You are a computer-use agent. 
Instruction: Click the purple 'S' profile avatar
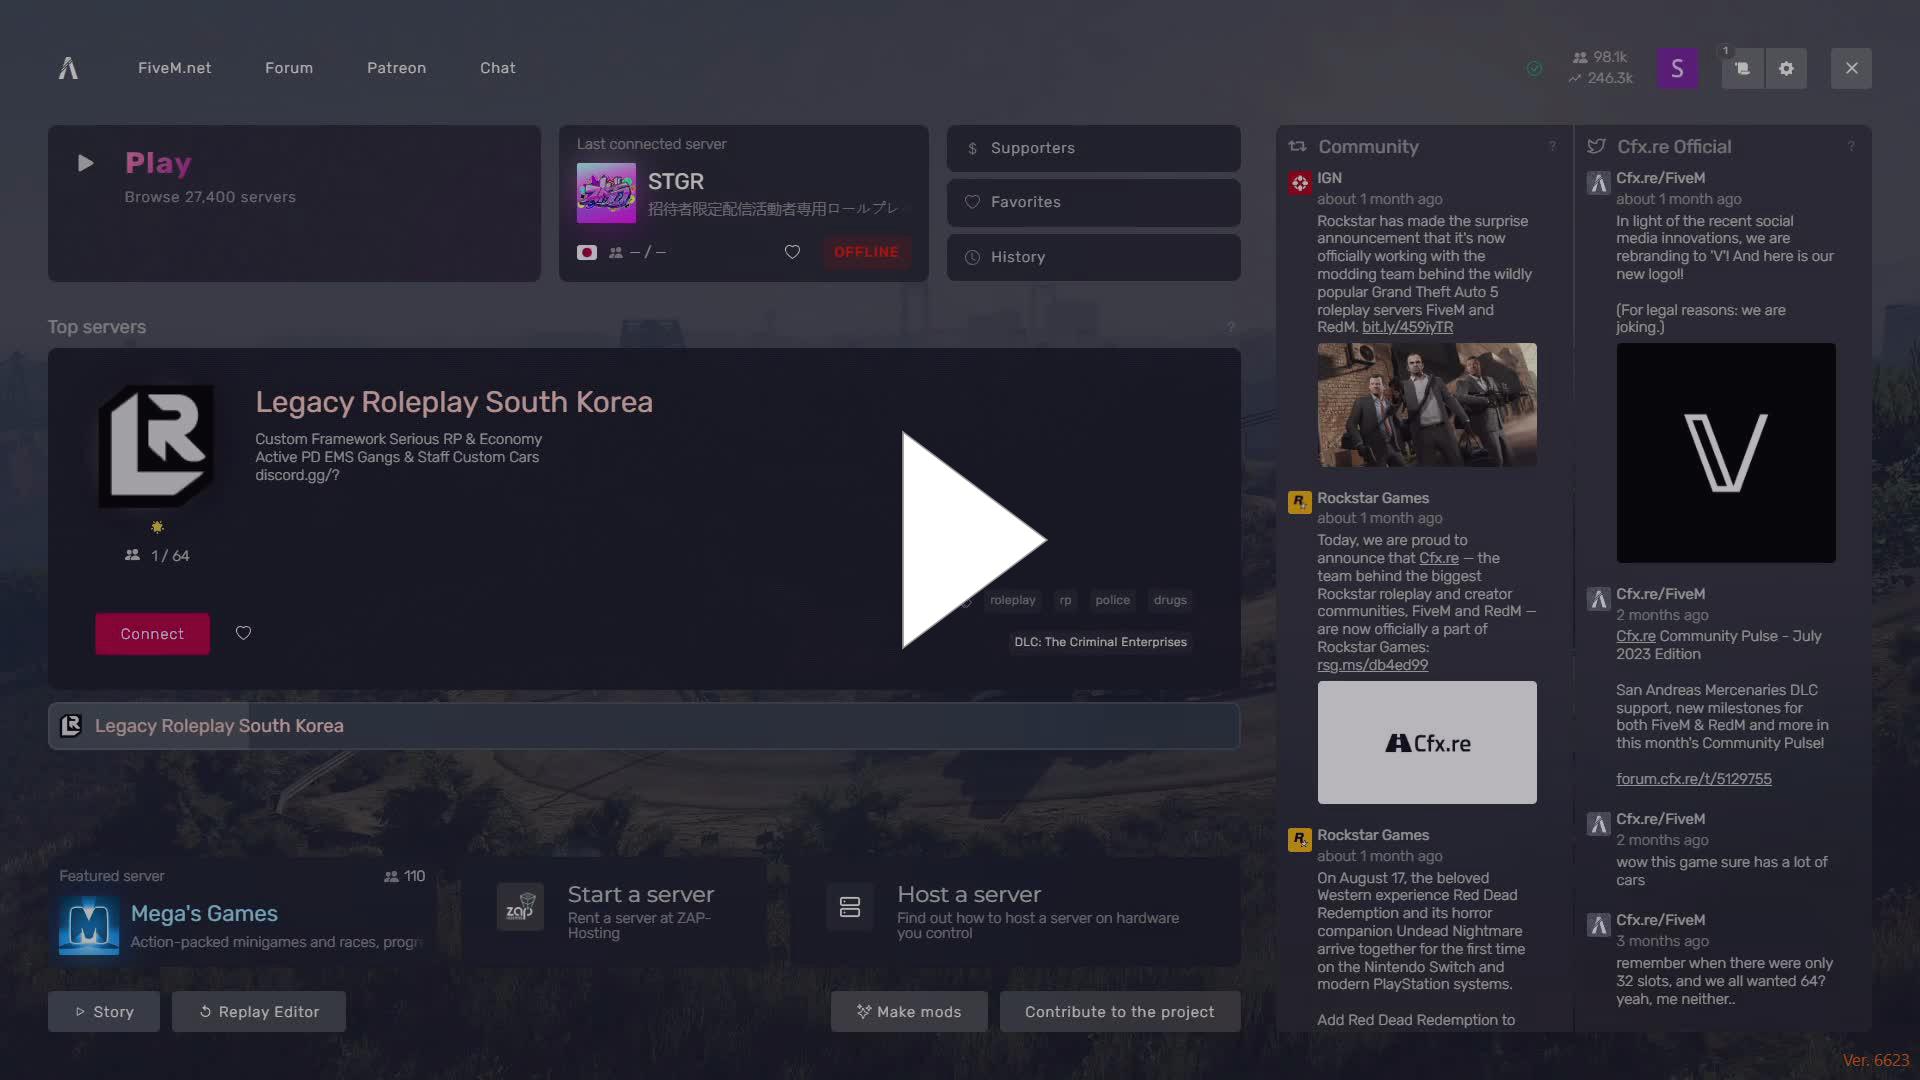pyautogui.click(x=1678, y=68)
